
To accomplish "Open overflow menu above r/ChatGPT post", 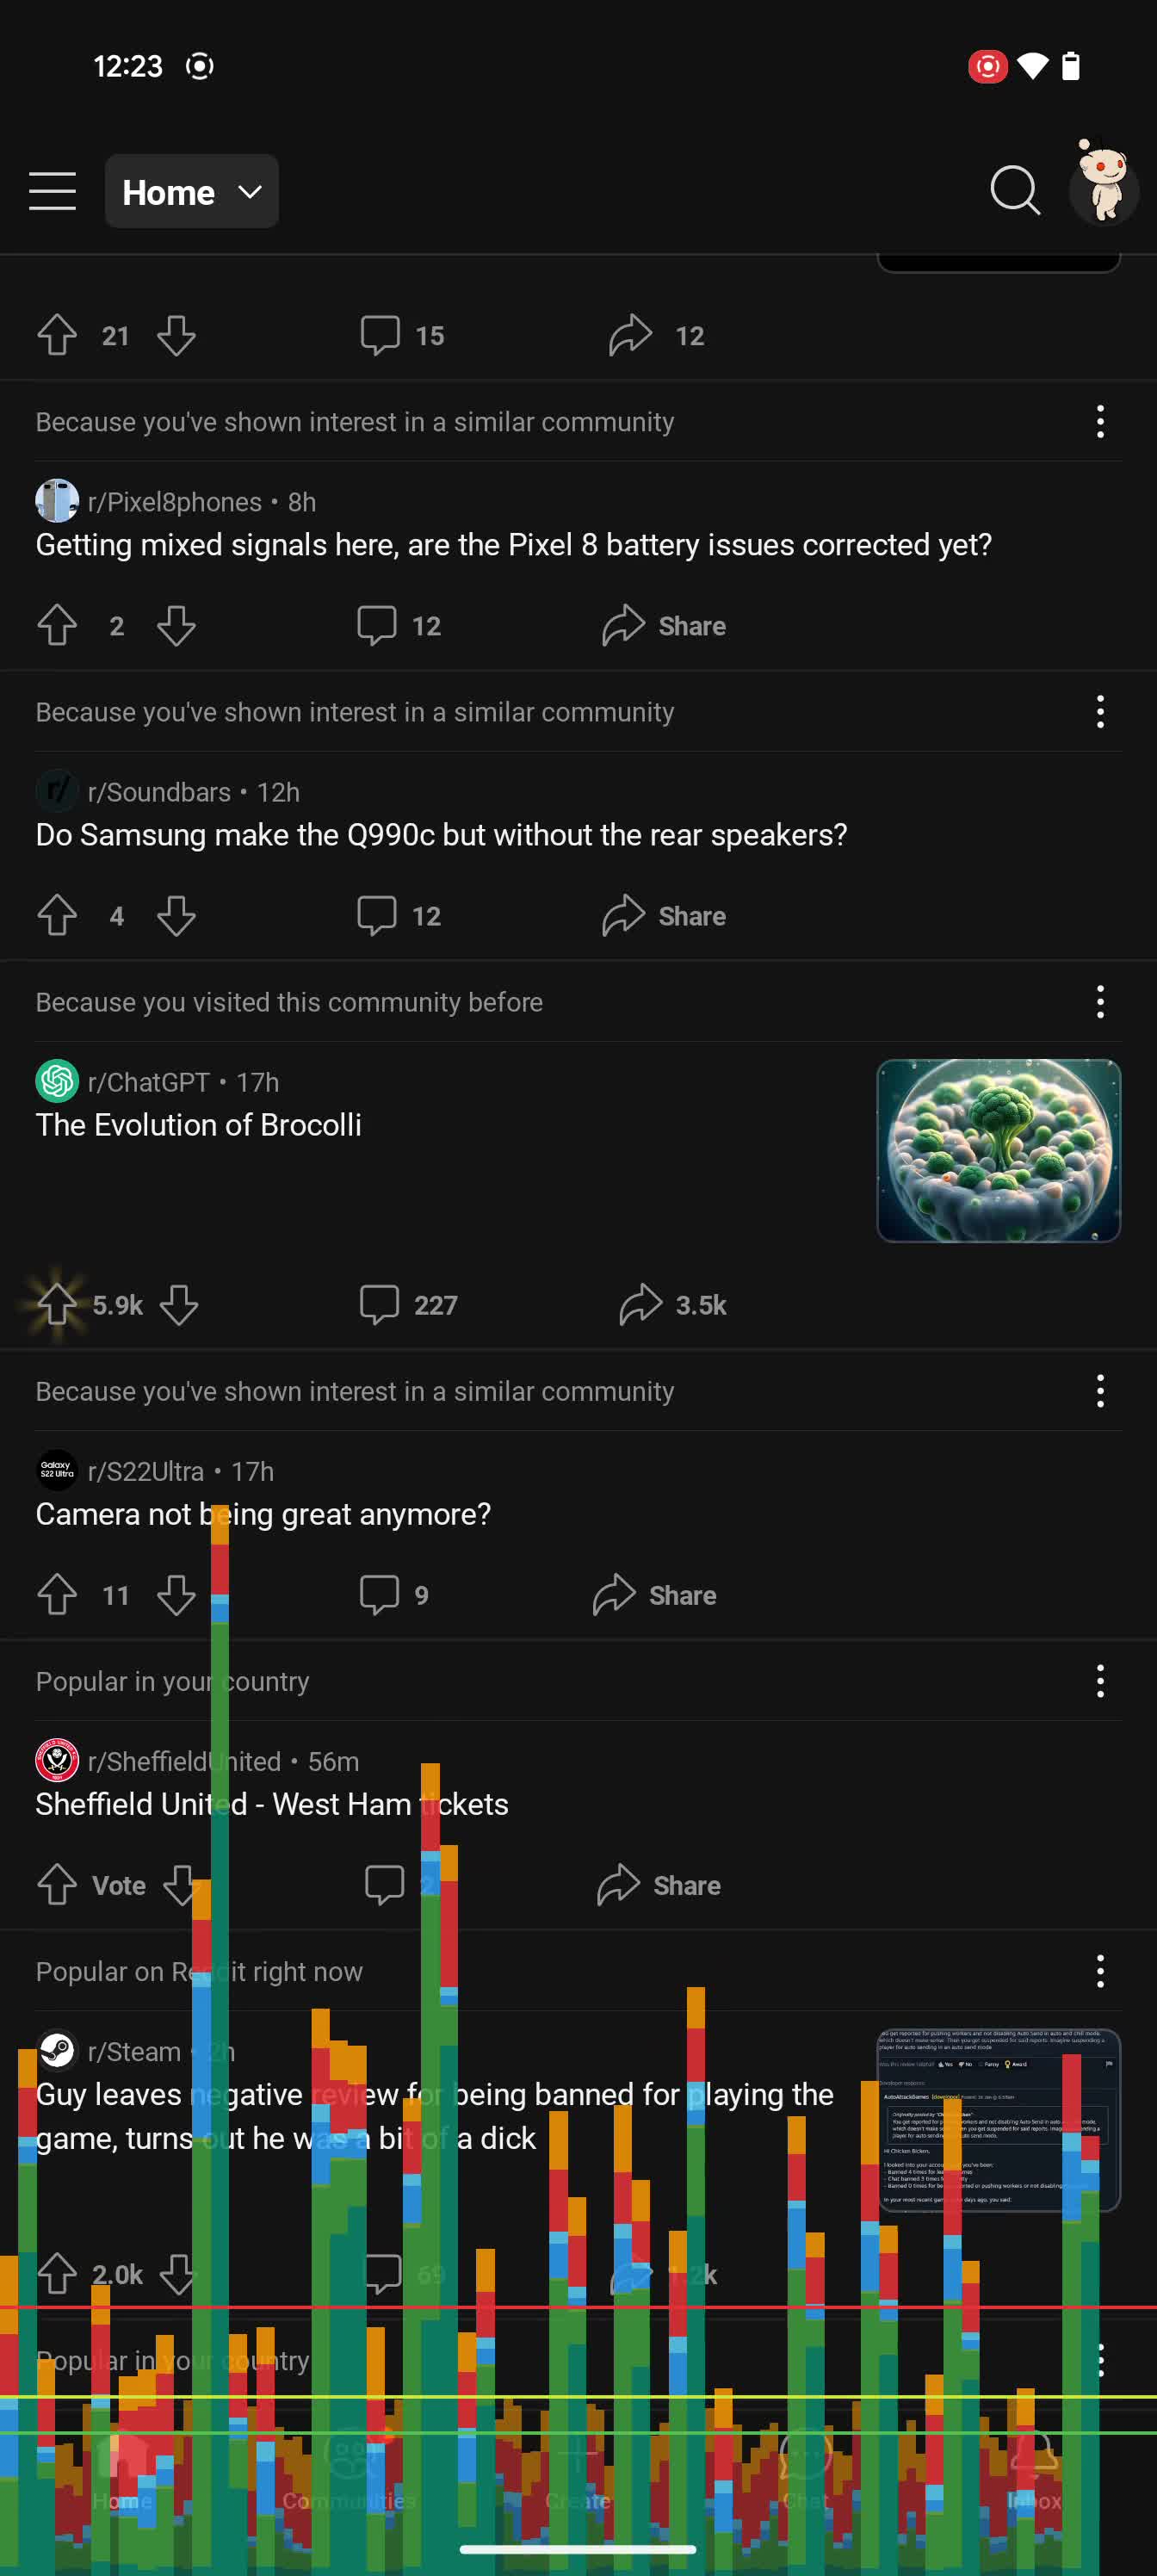I will point(1100,1002).
